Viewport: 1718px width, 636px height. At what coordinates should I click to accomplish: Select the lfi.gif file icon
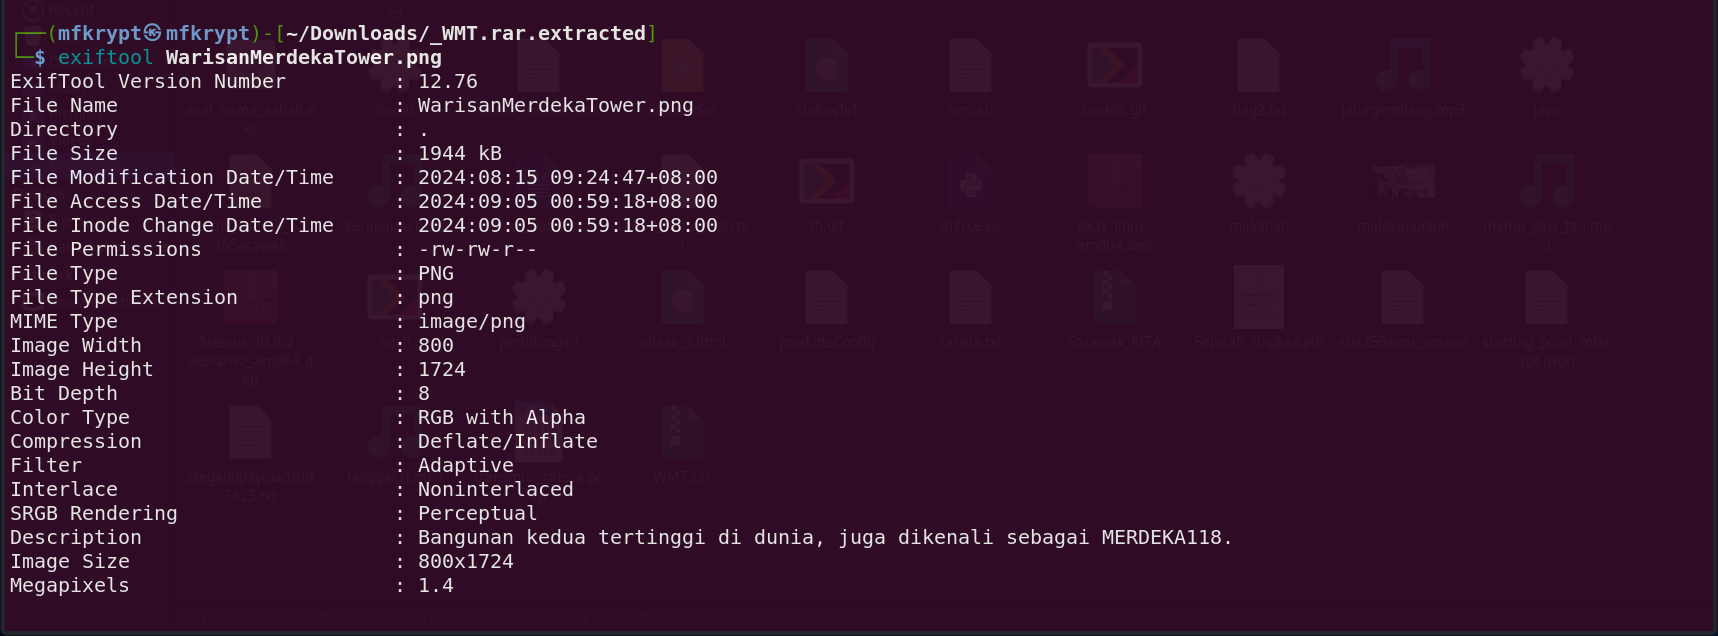coord(826,184)
